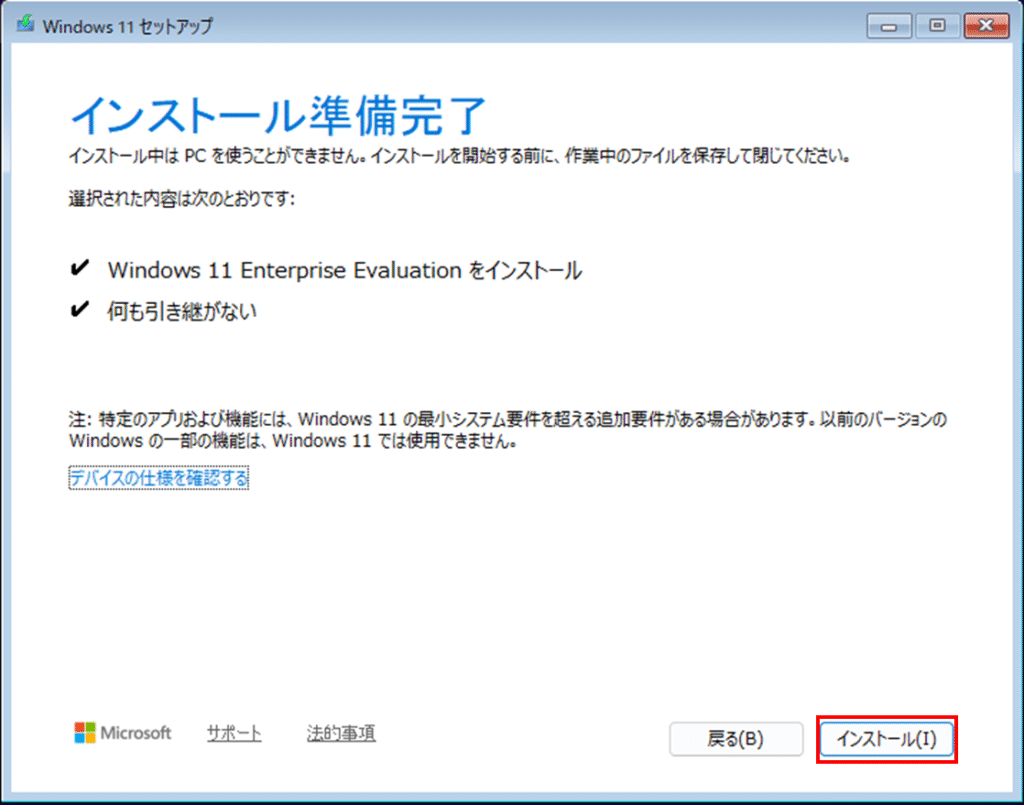Click the Microsoft four-color logo
Viewport: 1024px width, 805px height.
[85, 733]
